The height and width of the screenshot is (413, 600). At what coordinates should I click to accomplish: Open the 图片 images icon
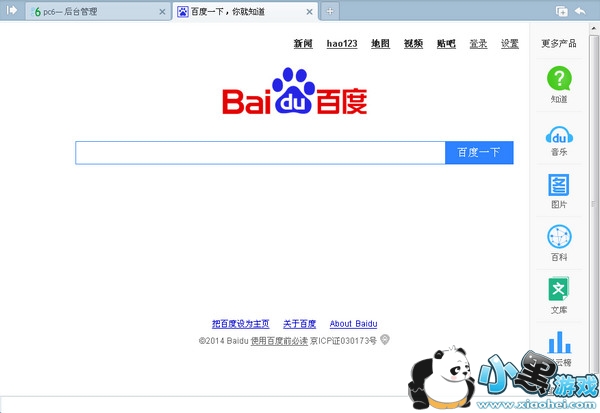coord(559,185)
